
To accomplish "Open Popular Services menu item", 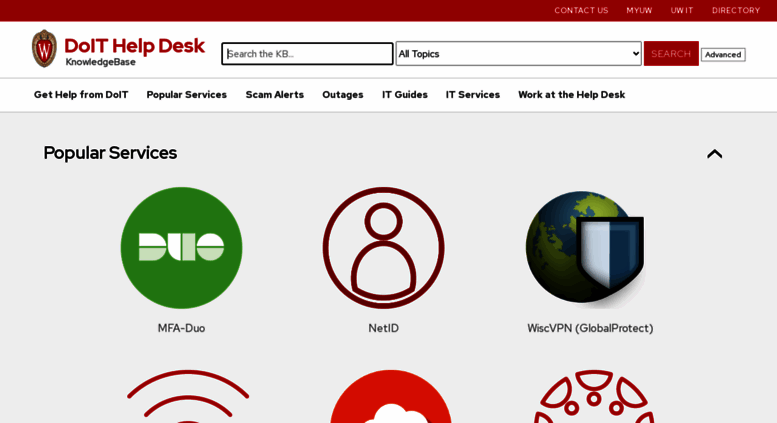I will pos(186,95).
